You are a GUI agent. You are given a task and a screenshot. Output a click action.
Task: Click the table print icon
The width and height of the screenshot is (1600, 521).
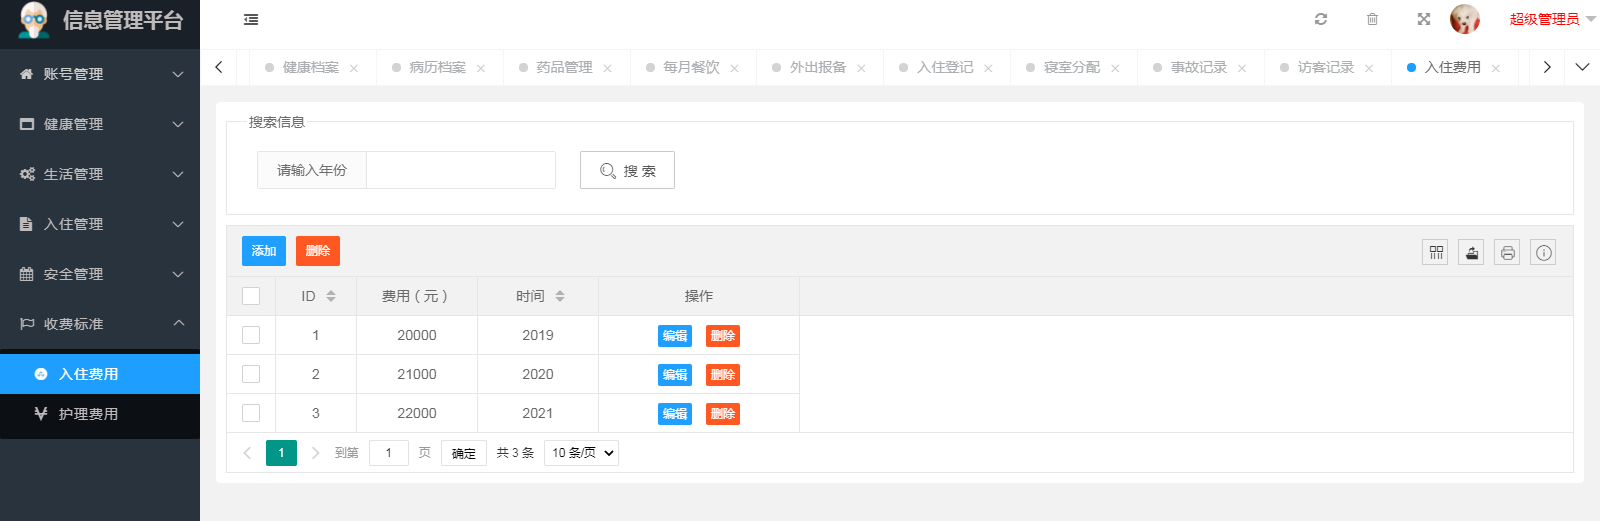(x=1508, y=252)
